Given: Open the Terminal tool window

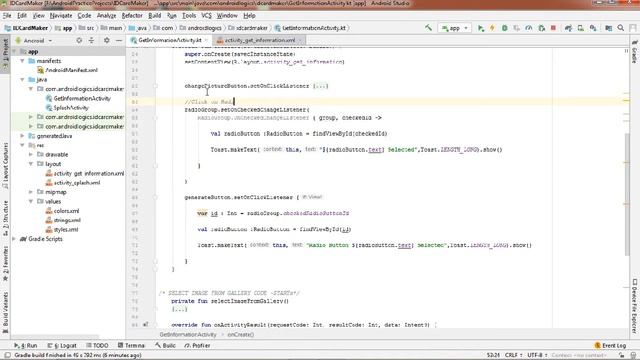Looking at the screenshot, I should coord(131,345).
